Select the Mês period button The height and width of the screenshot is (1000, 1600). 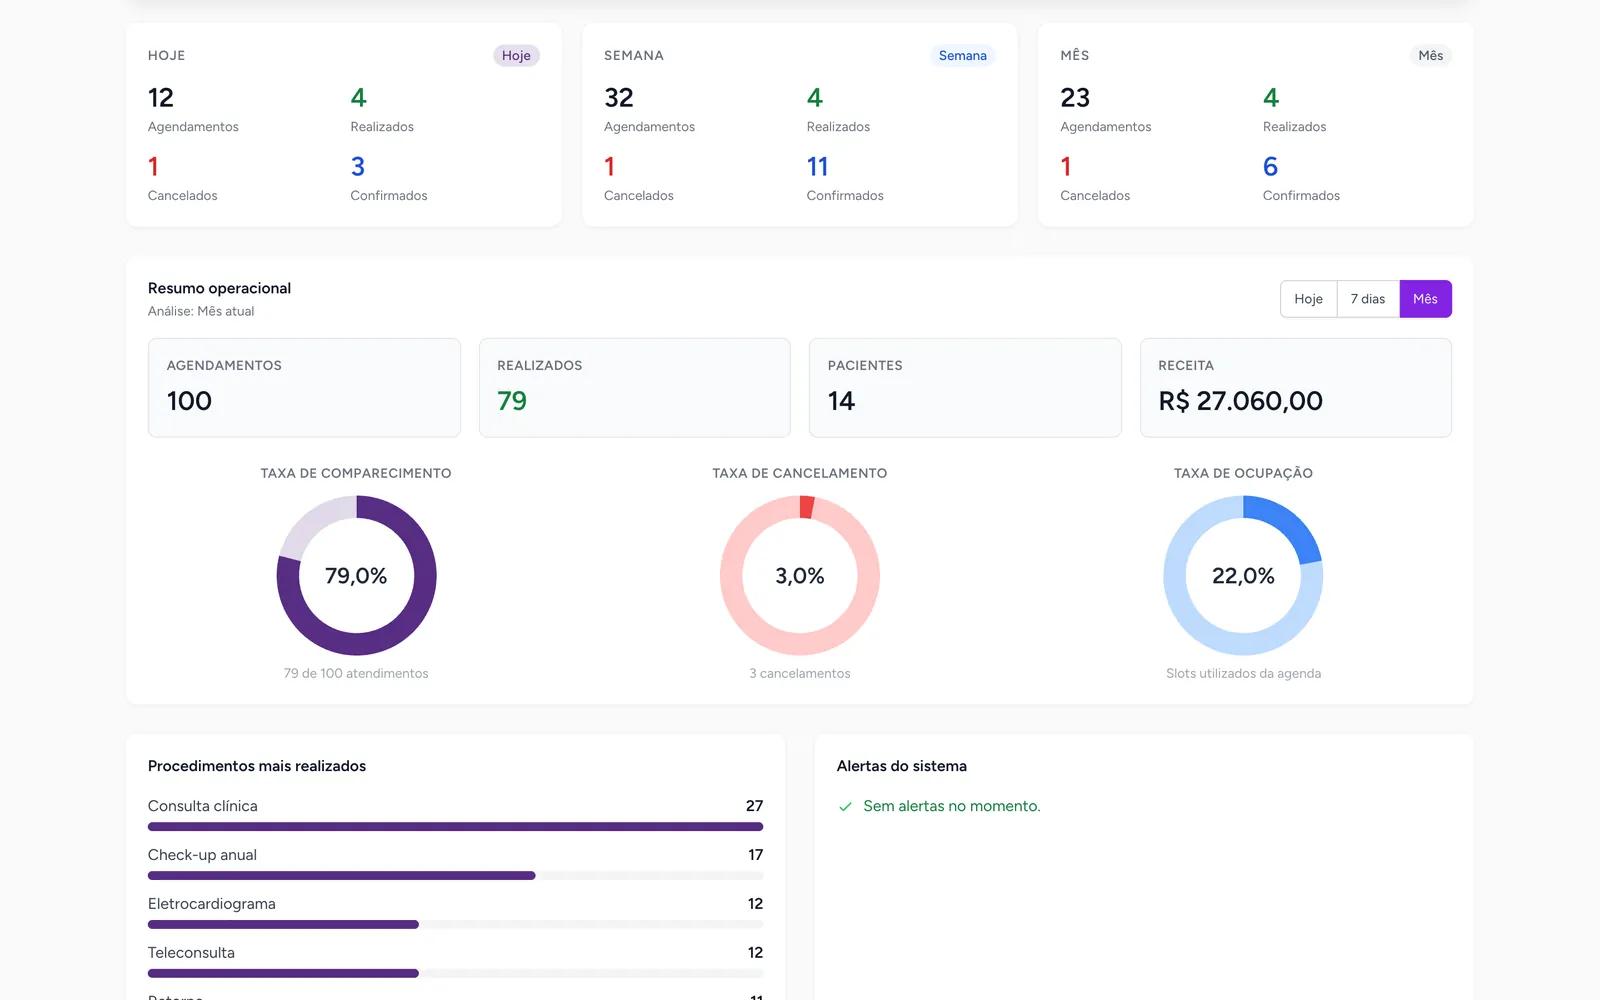1425,299
